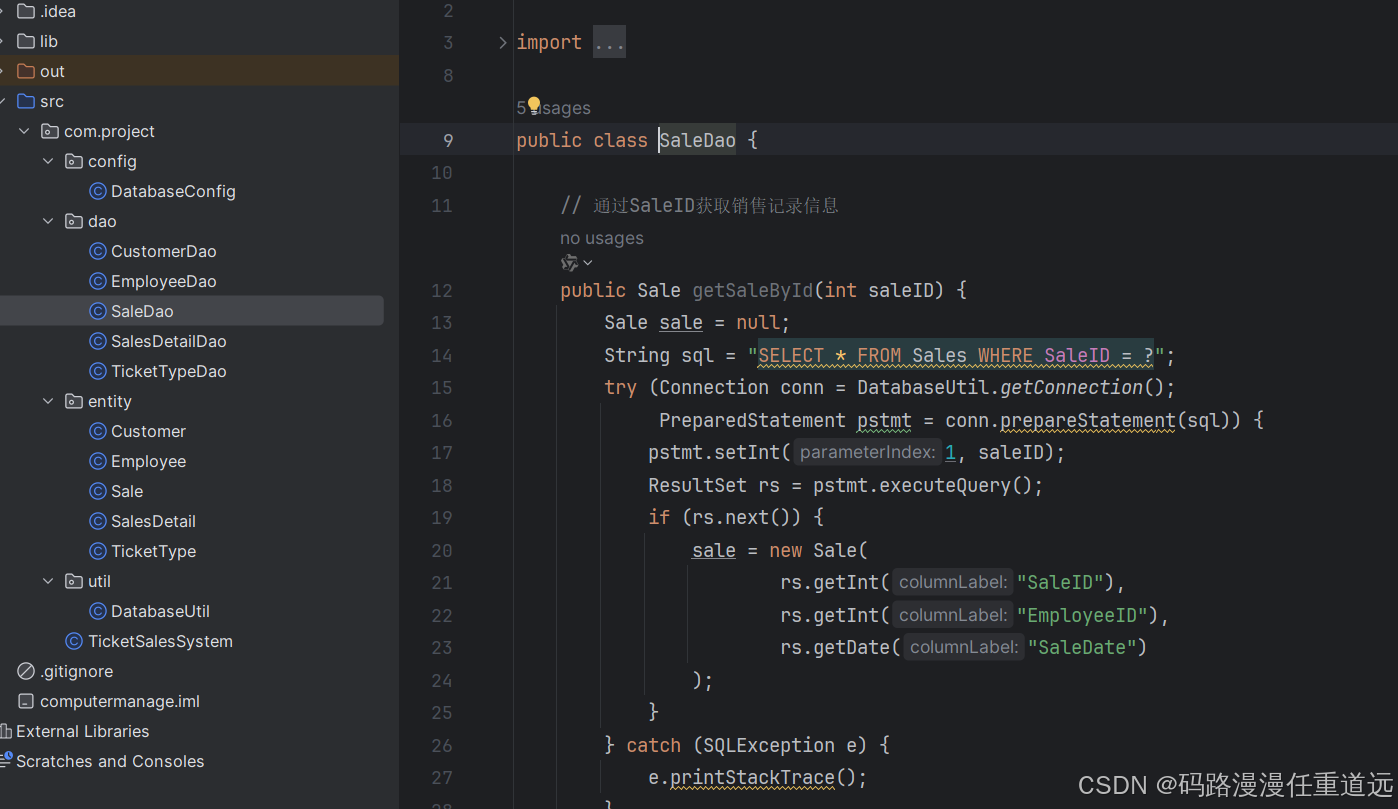Click the .gitignore file icon

[26, 671]
